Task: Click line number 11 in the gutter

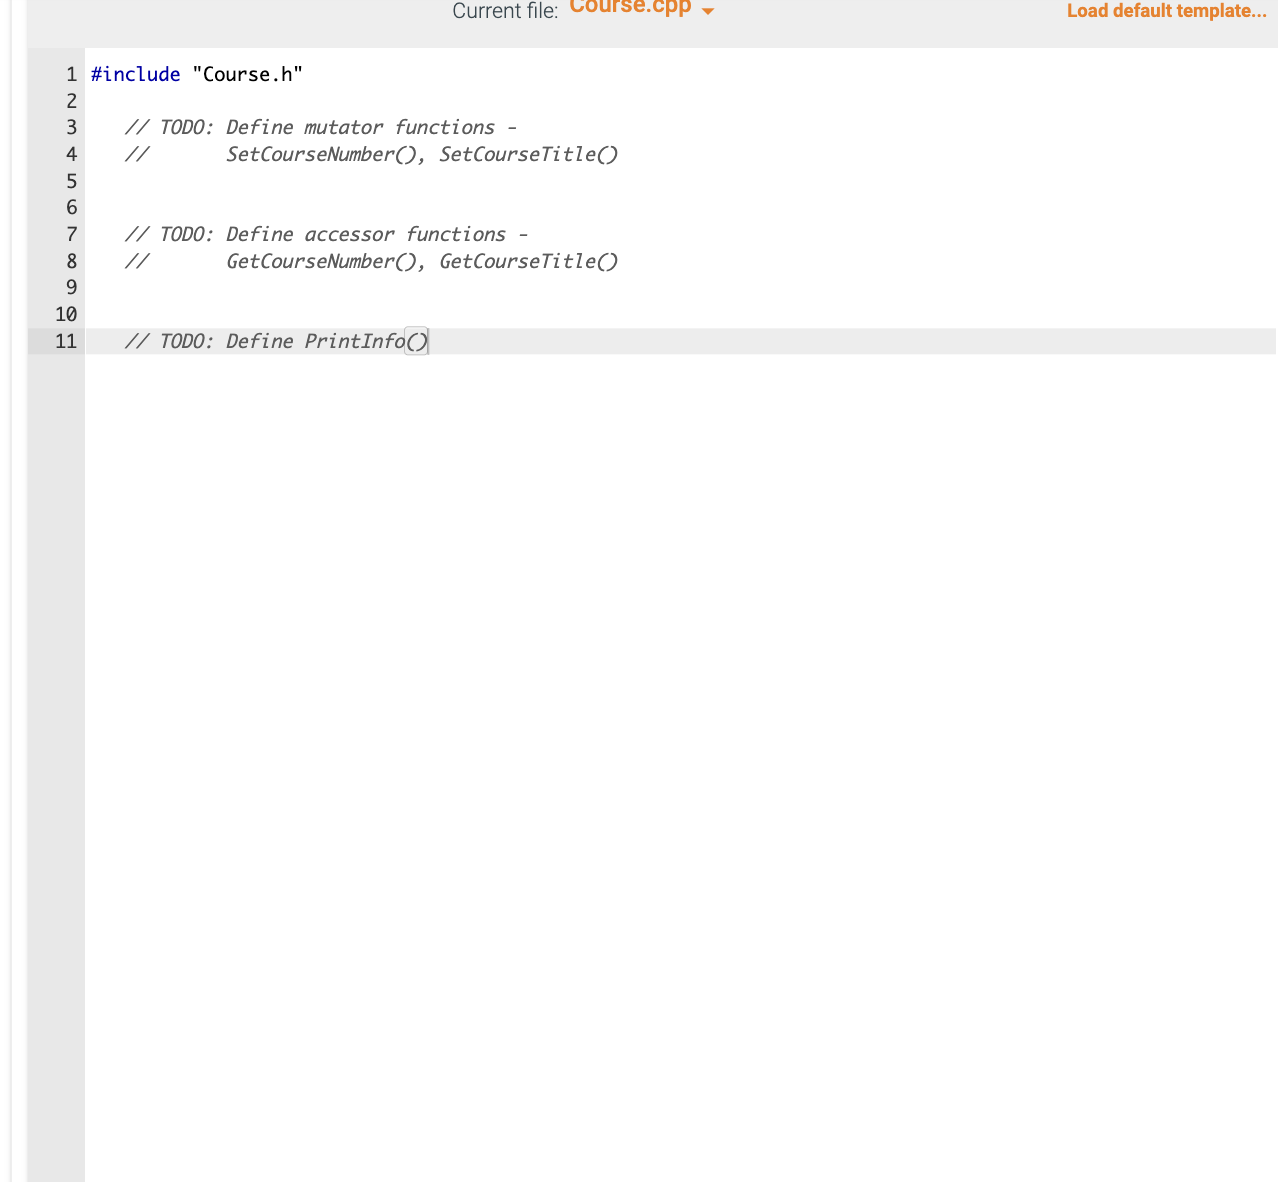Action: click(x=67, y=341)
